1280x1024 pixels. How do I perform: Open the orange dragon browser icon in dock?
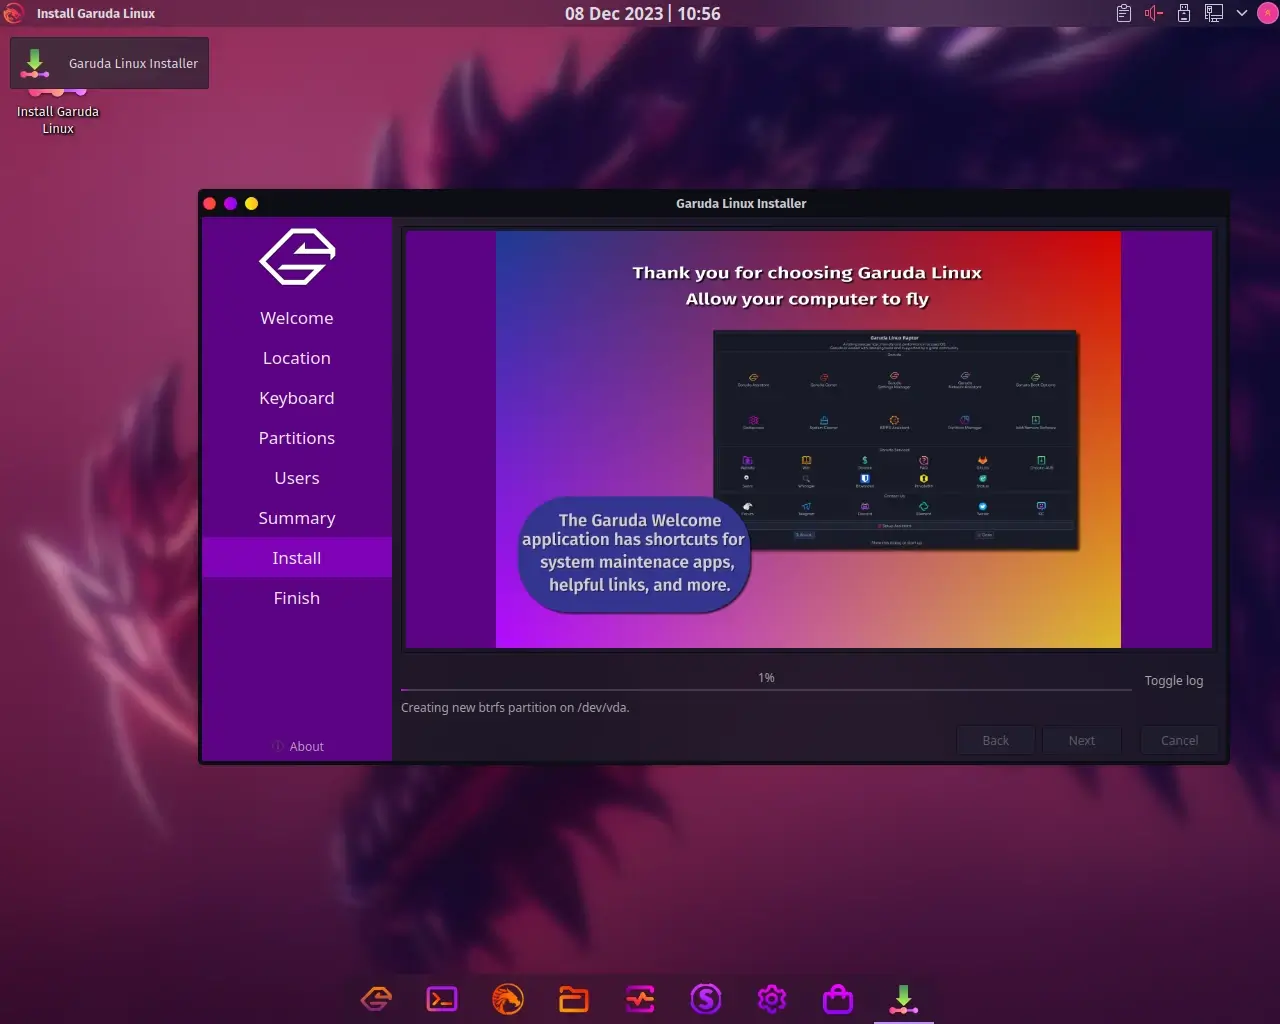[508, 998]
